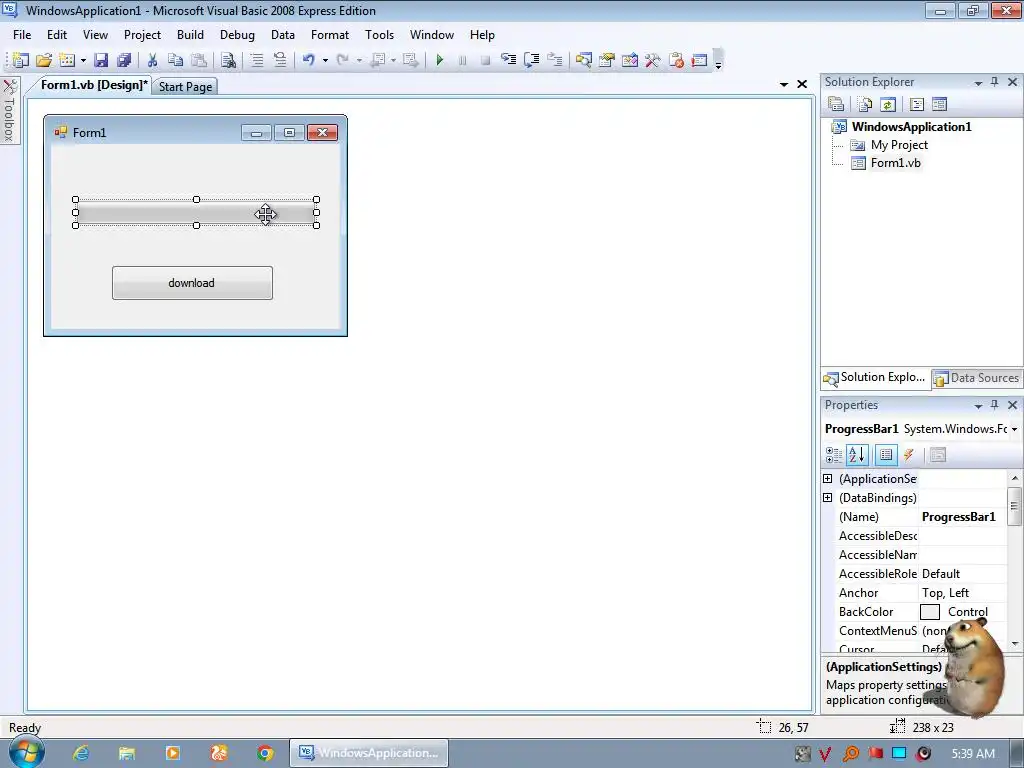The image size is (1024, 768).
Task: Switch to the Start Page tab
Action: tap(185, 87)
